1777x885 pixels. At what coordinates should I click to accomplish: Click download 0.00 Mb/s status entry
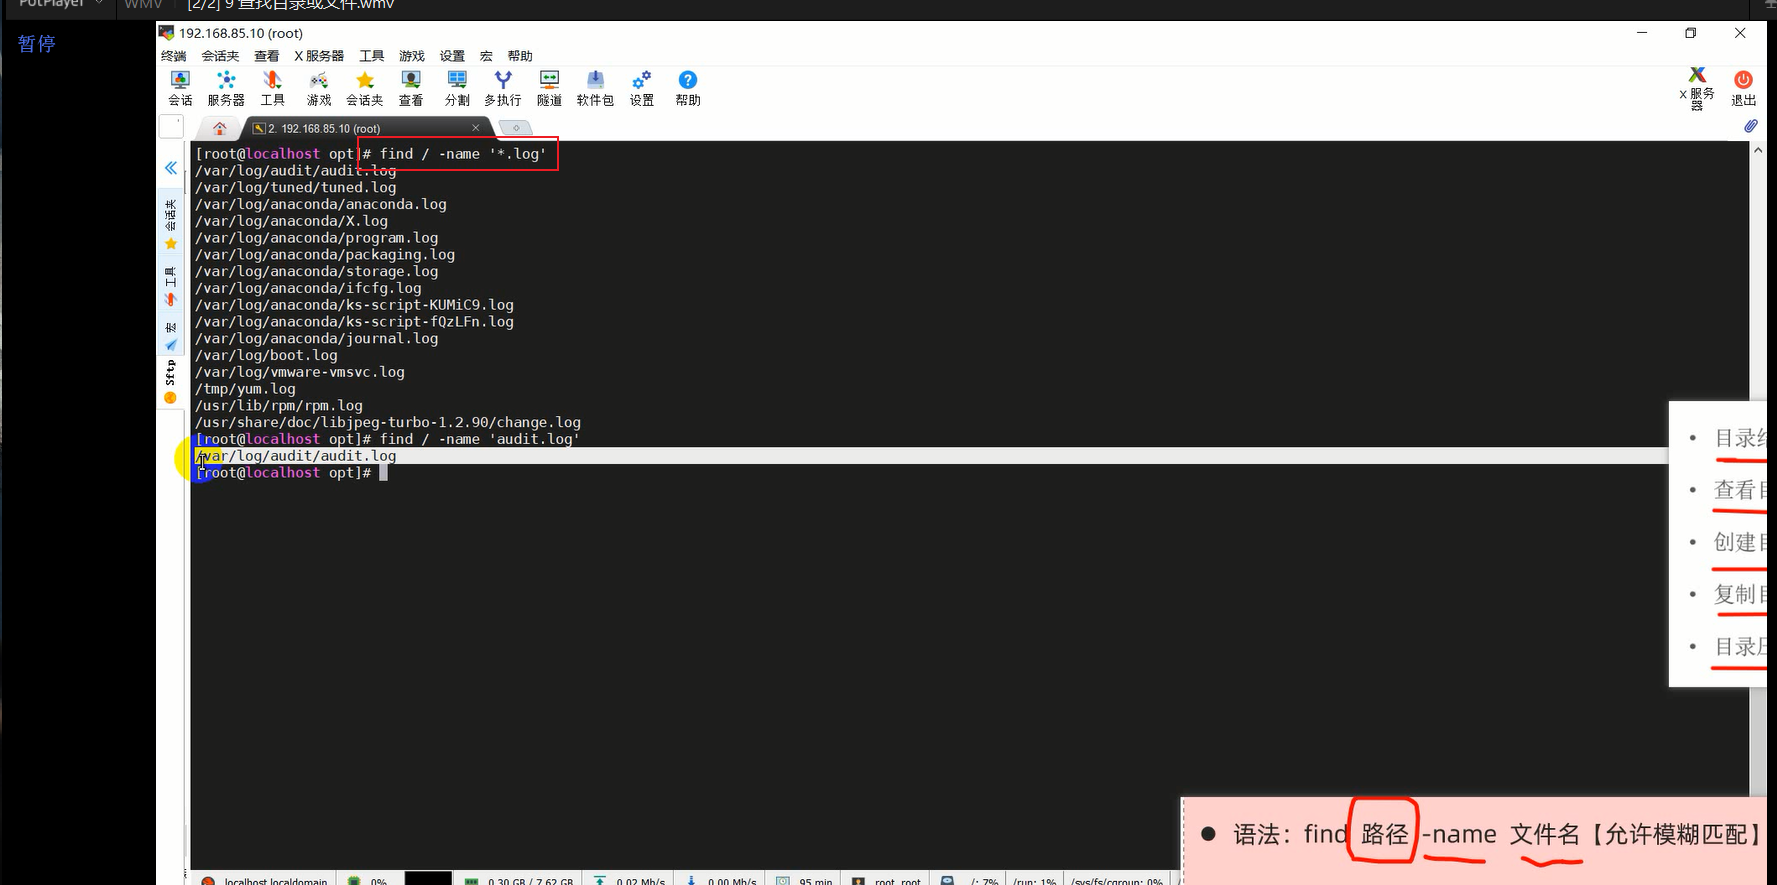(x=722, y=881)
